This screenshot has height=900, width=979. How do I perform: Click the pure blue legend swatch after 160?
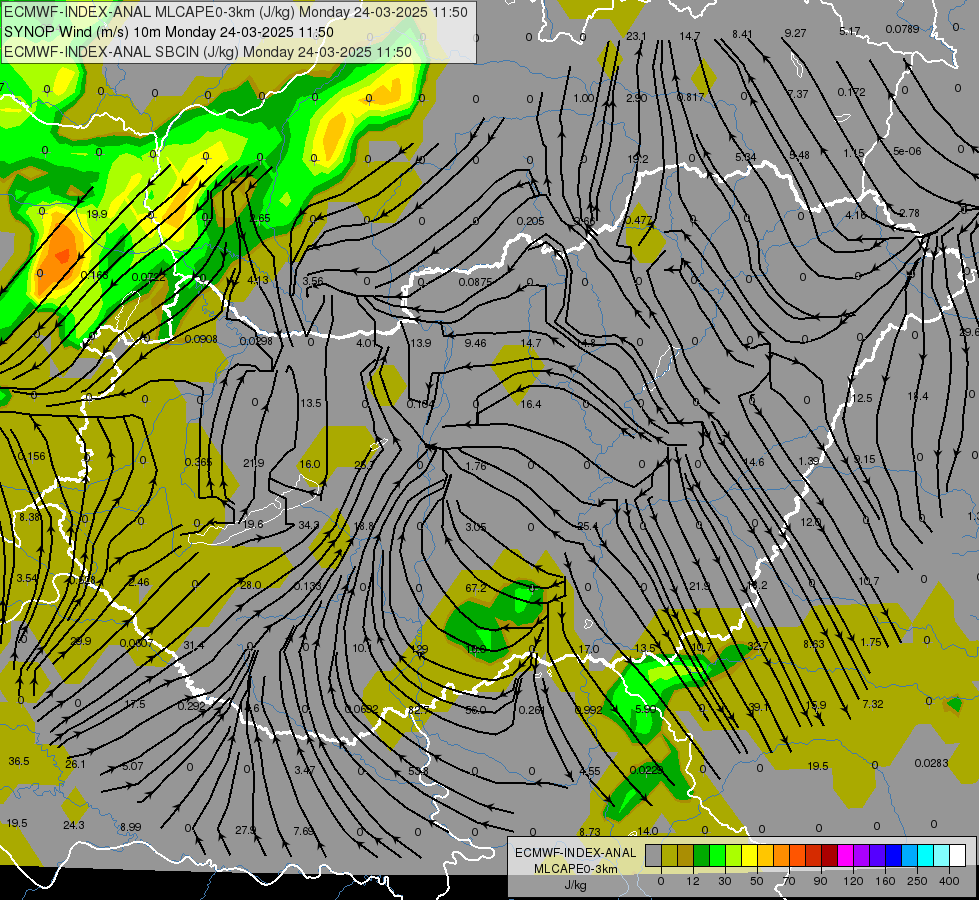pos(893,856)
